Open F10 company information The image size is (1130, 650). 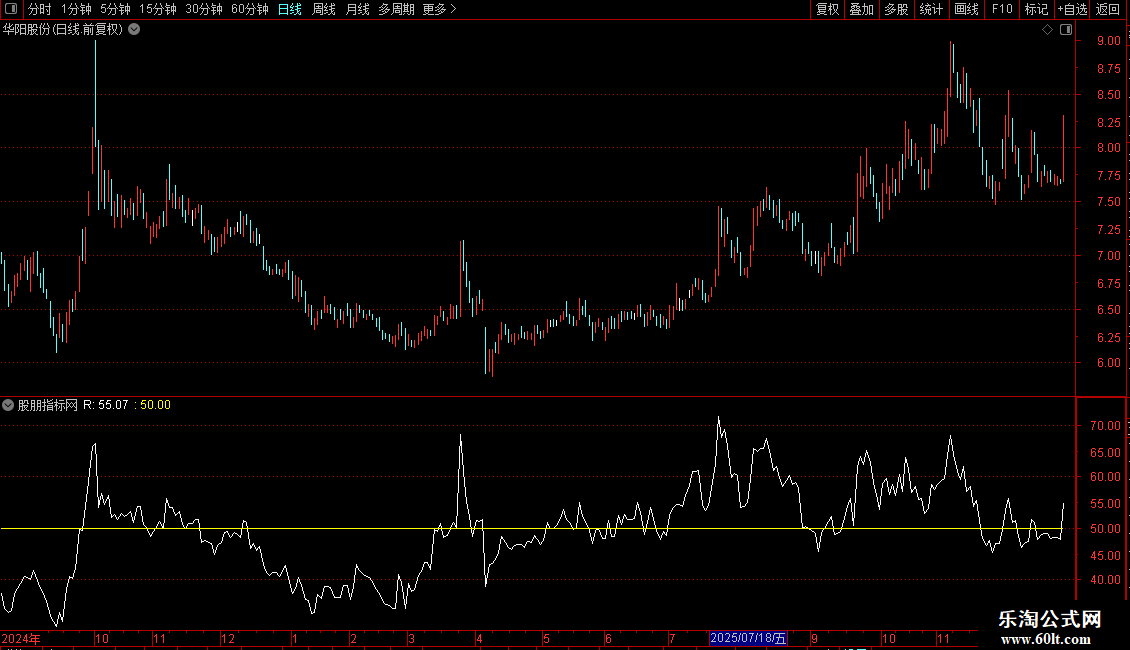click(1002, 9)
